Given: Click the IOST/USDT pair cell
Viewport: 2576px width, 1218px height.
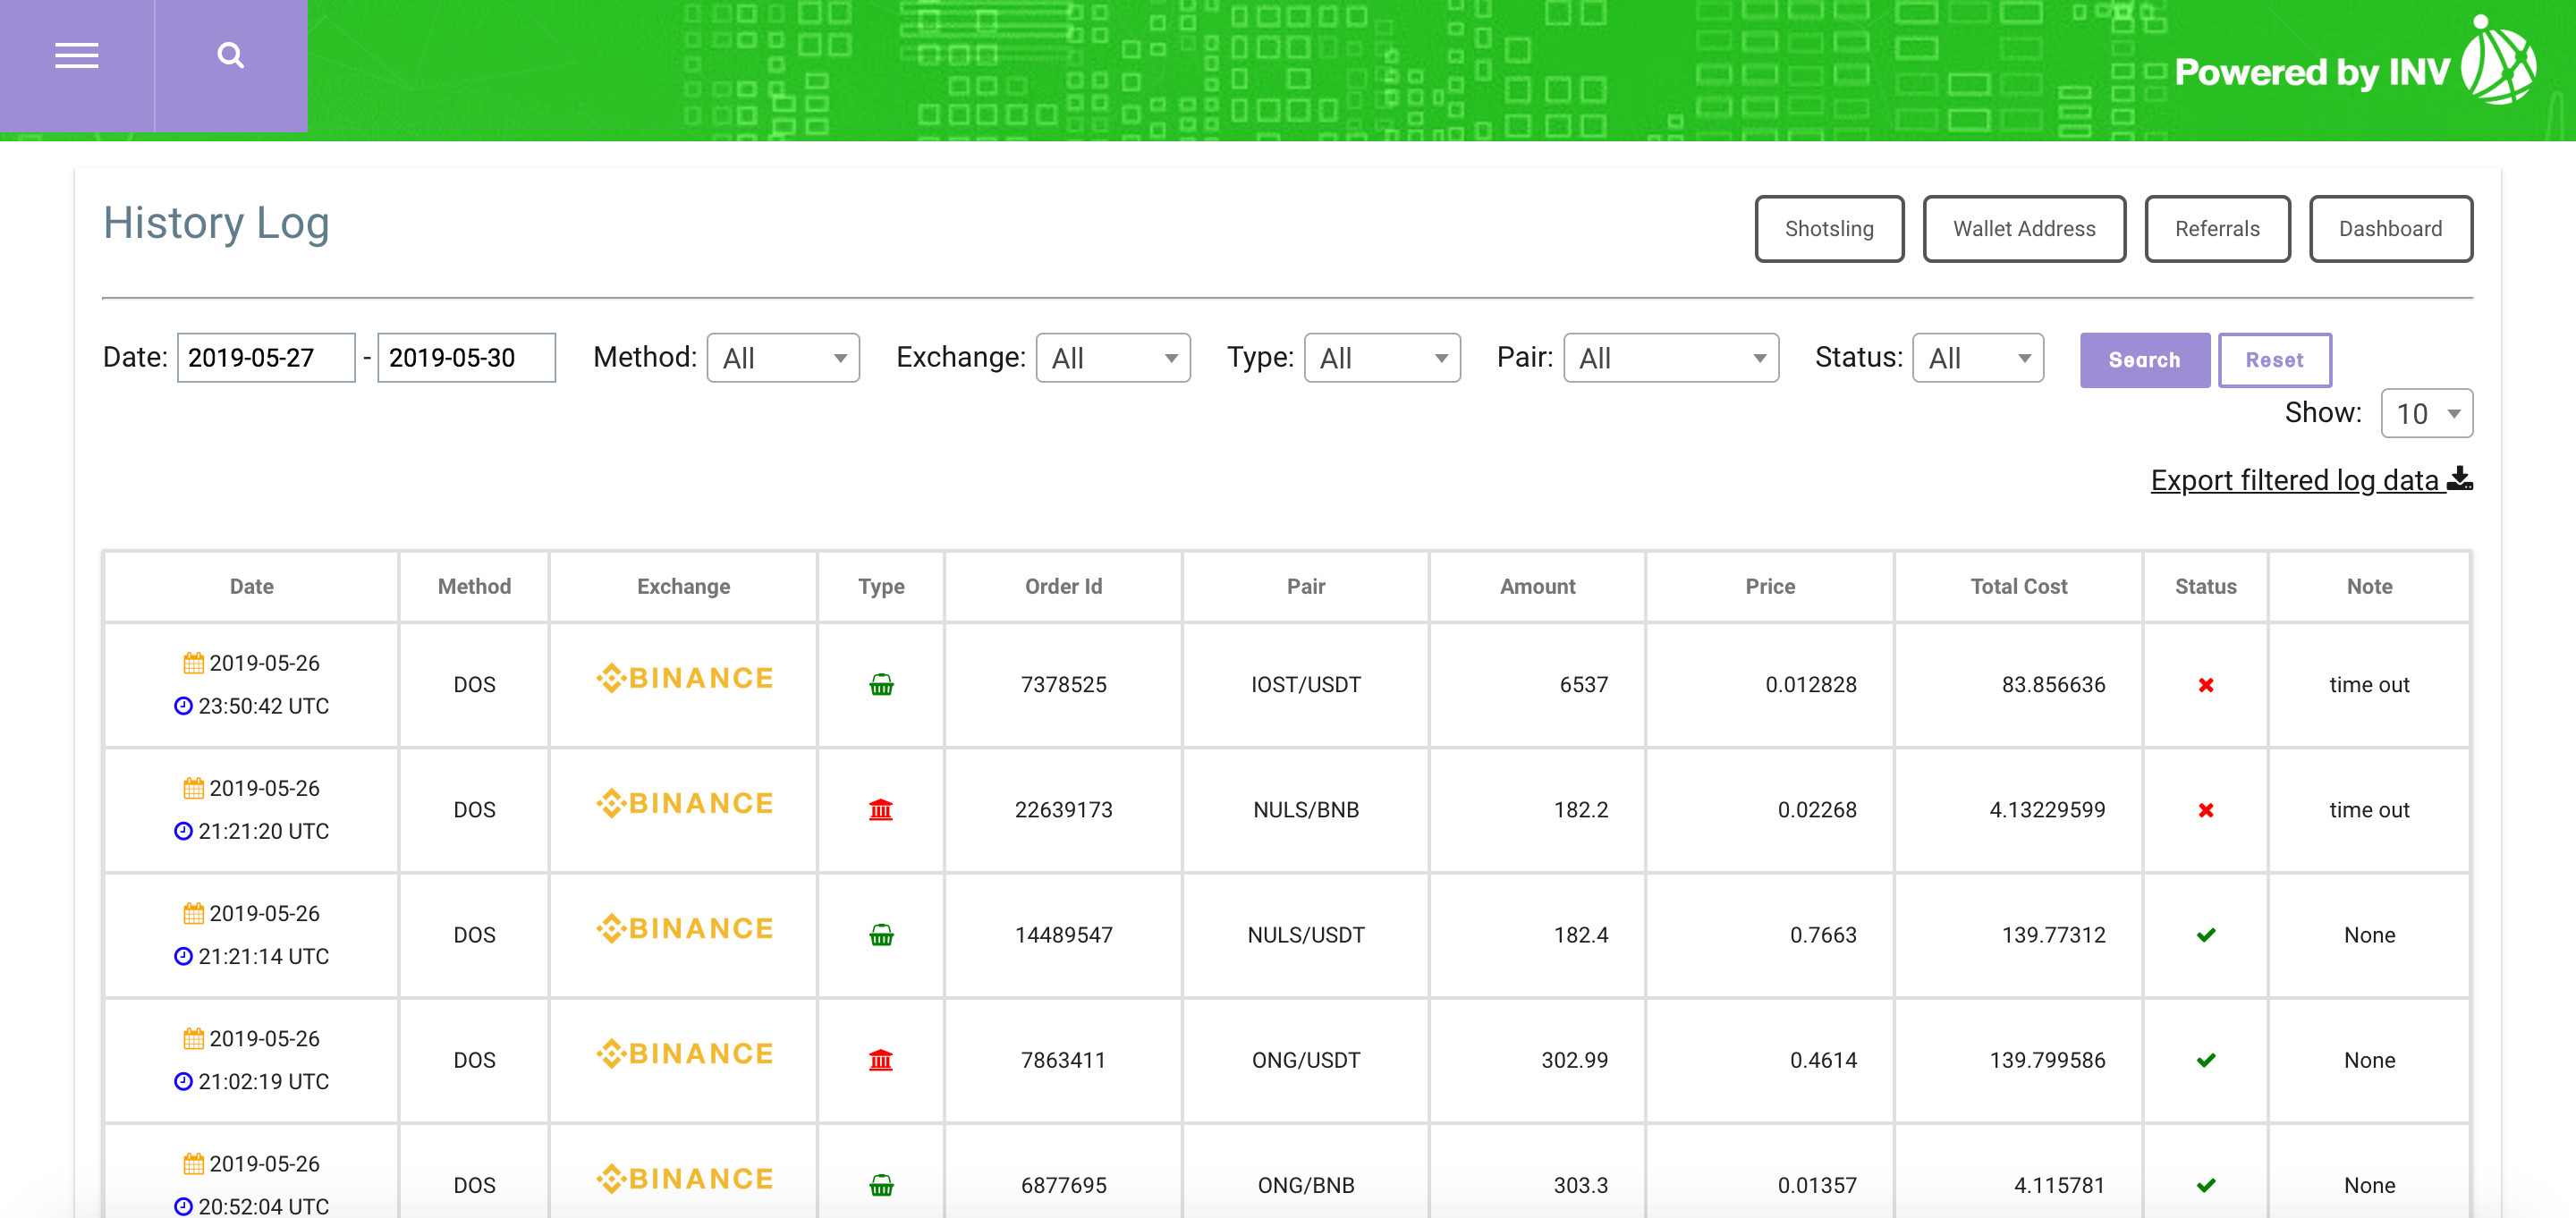Looking at the screenshot, I should pyautogui.click(x=1306, y=685).
